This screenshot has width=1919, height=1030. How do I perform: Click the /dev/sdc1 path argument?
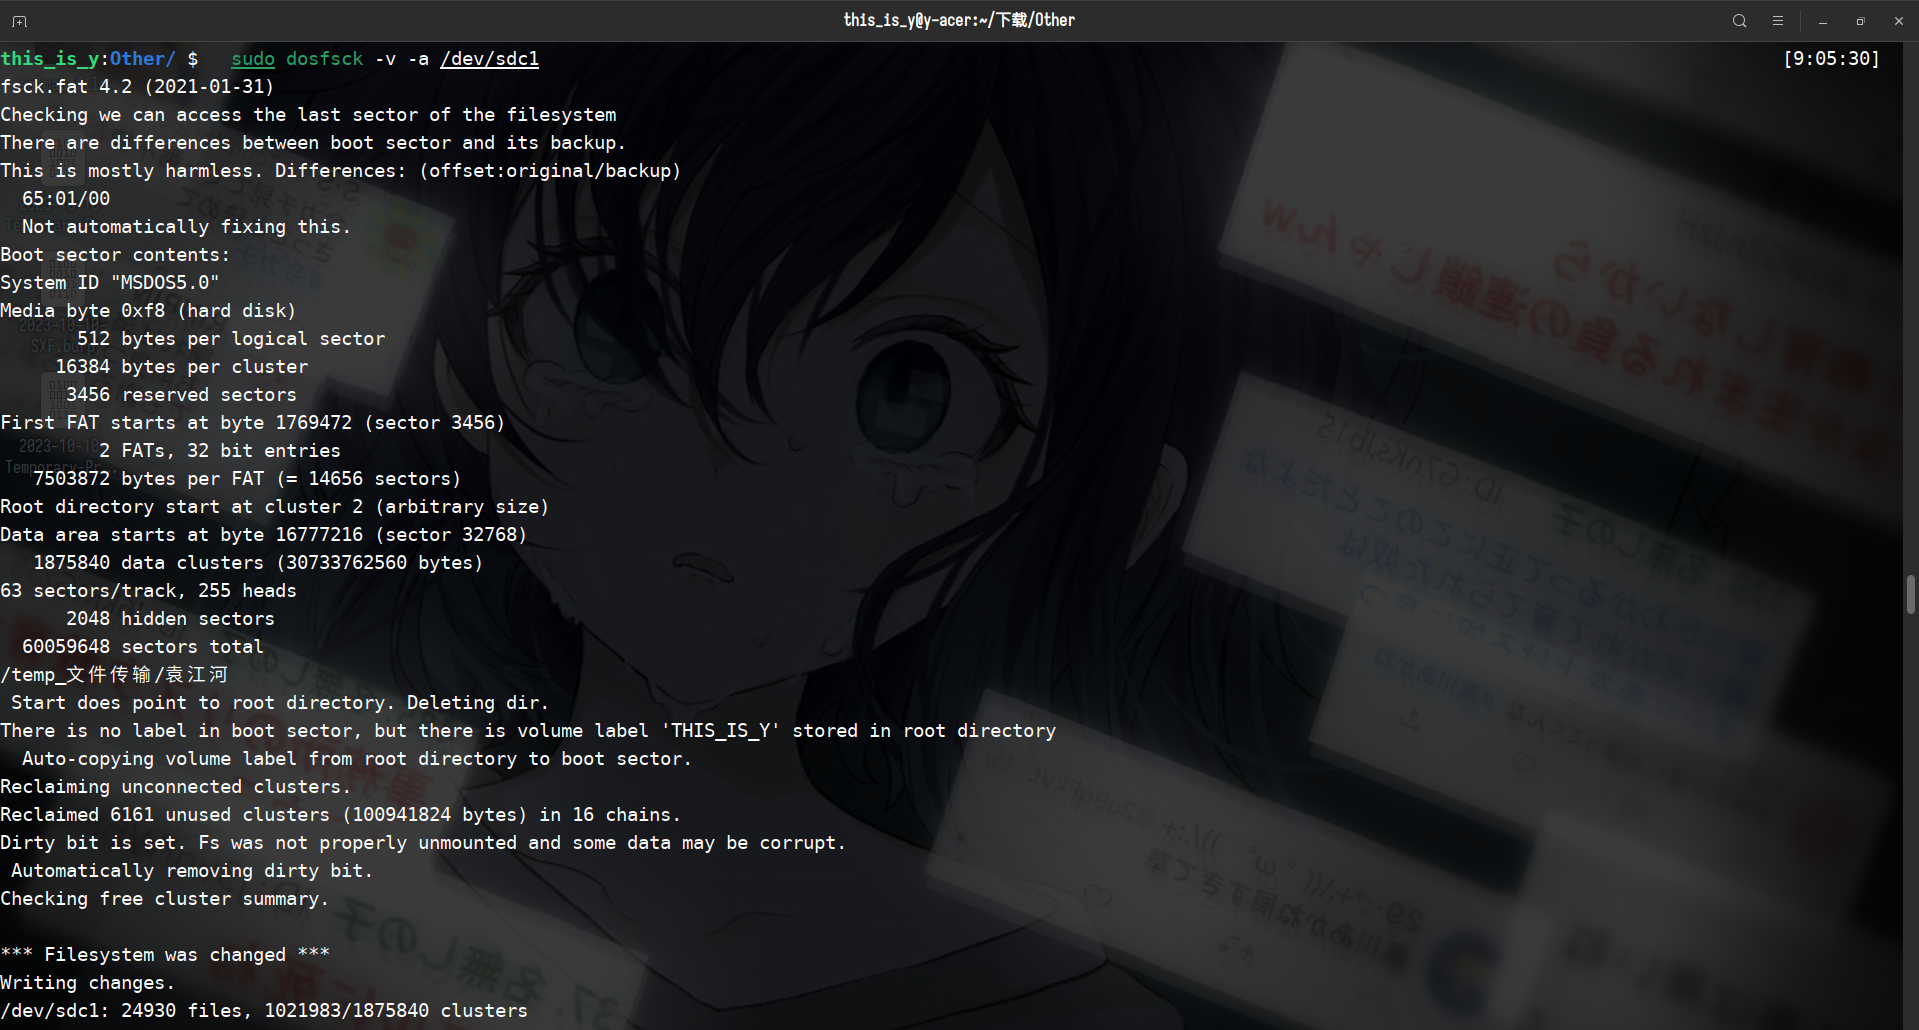[489, 59]
